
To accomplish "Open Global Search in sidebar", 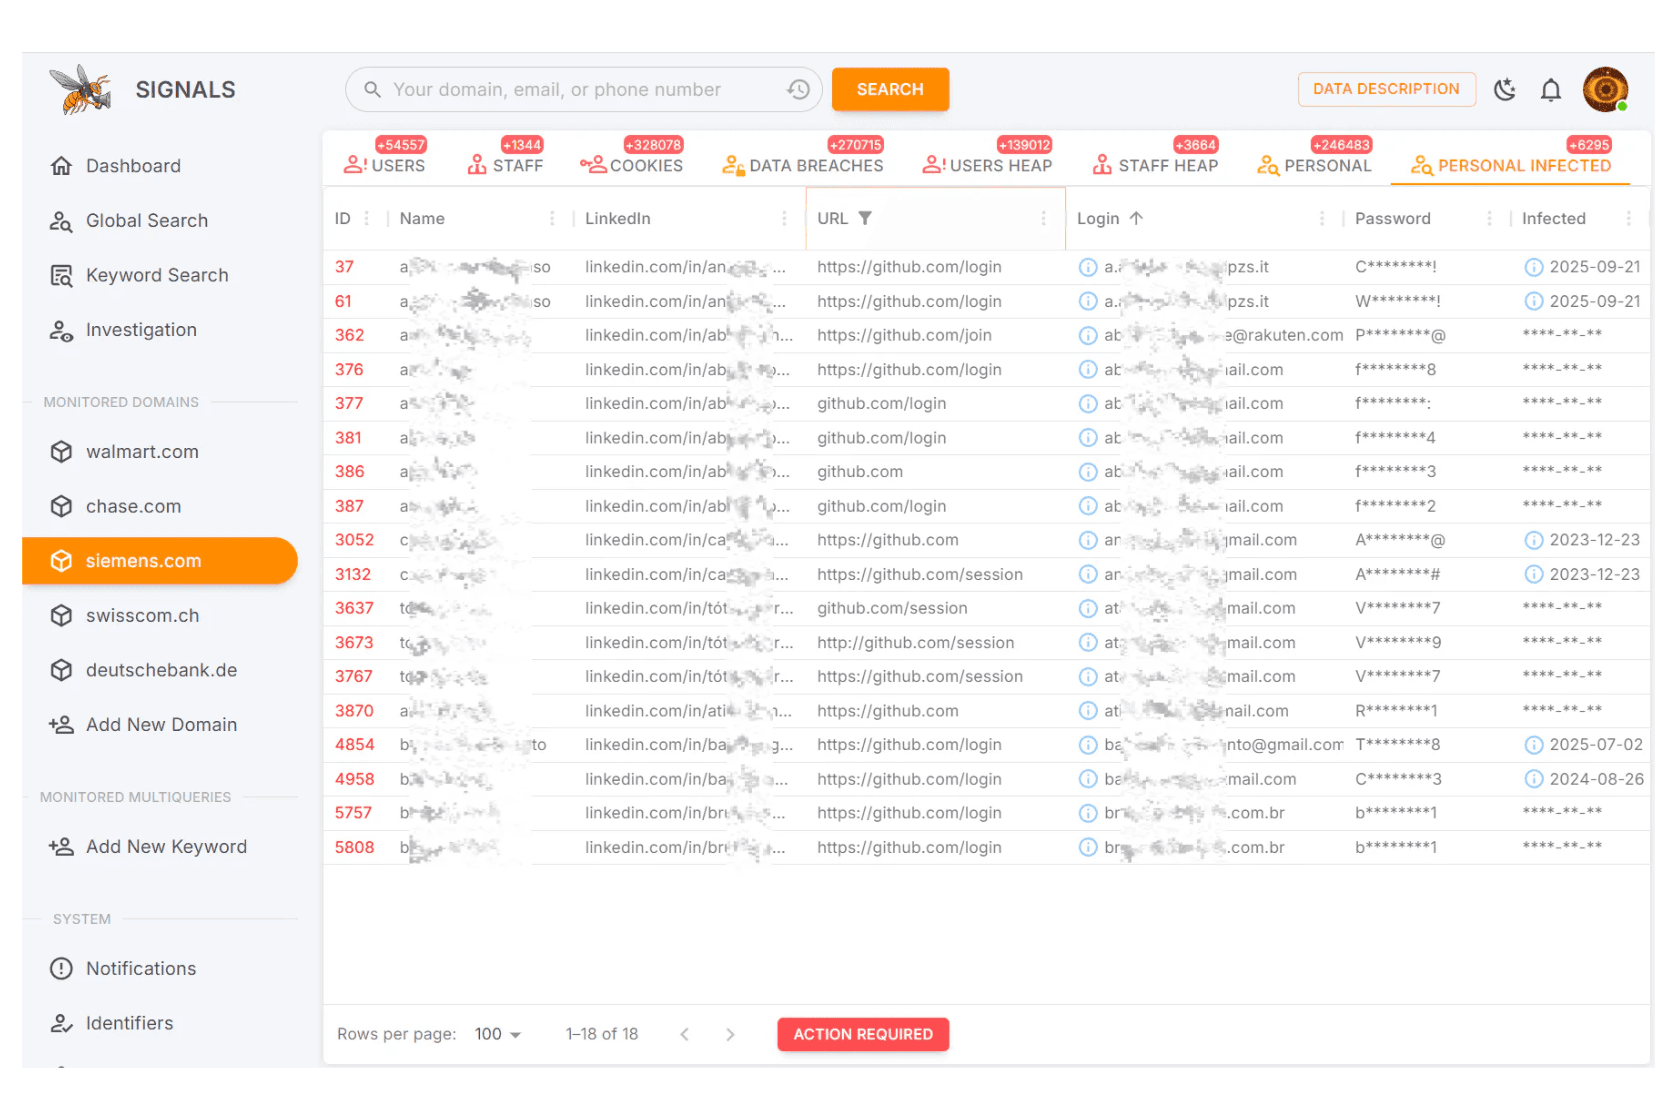I will click(146, 221).
